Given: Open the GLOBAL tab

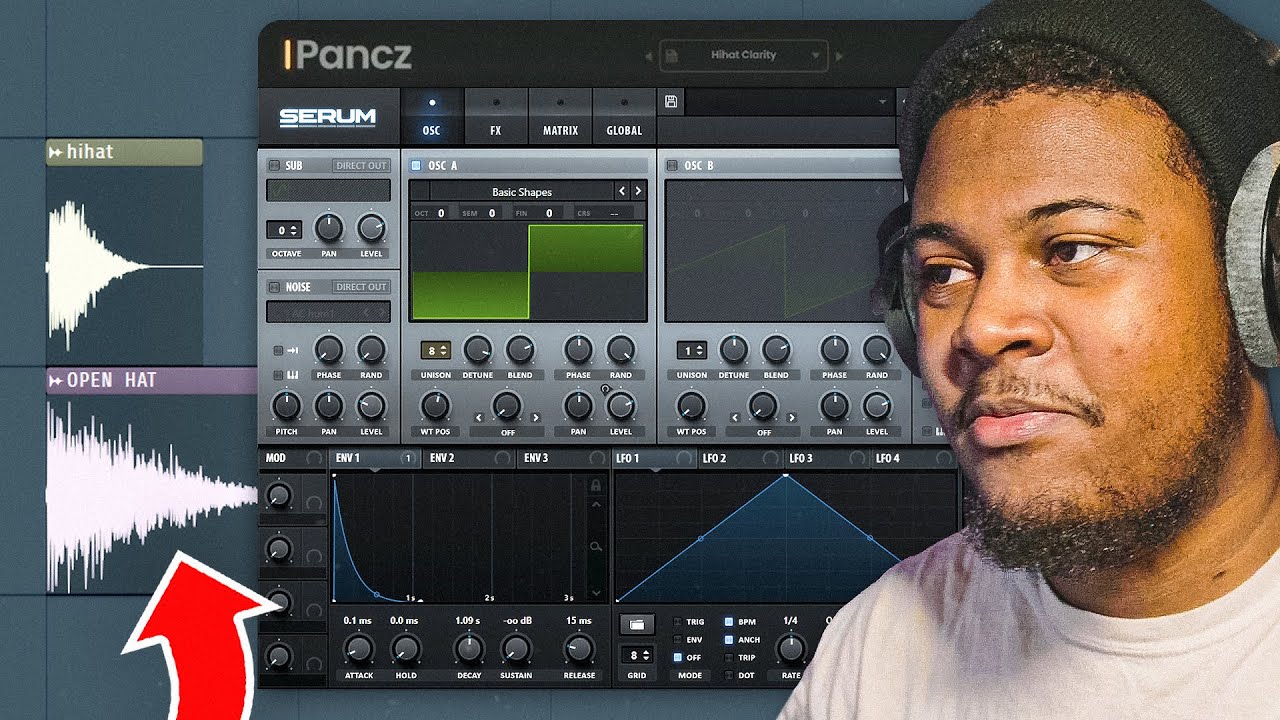Looking at the screenshot, I should (624, 118).
